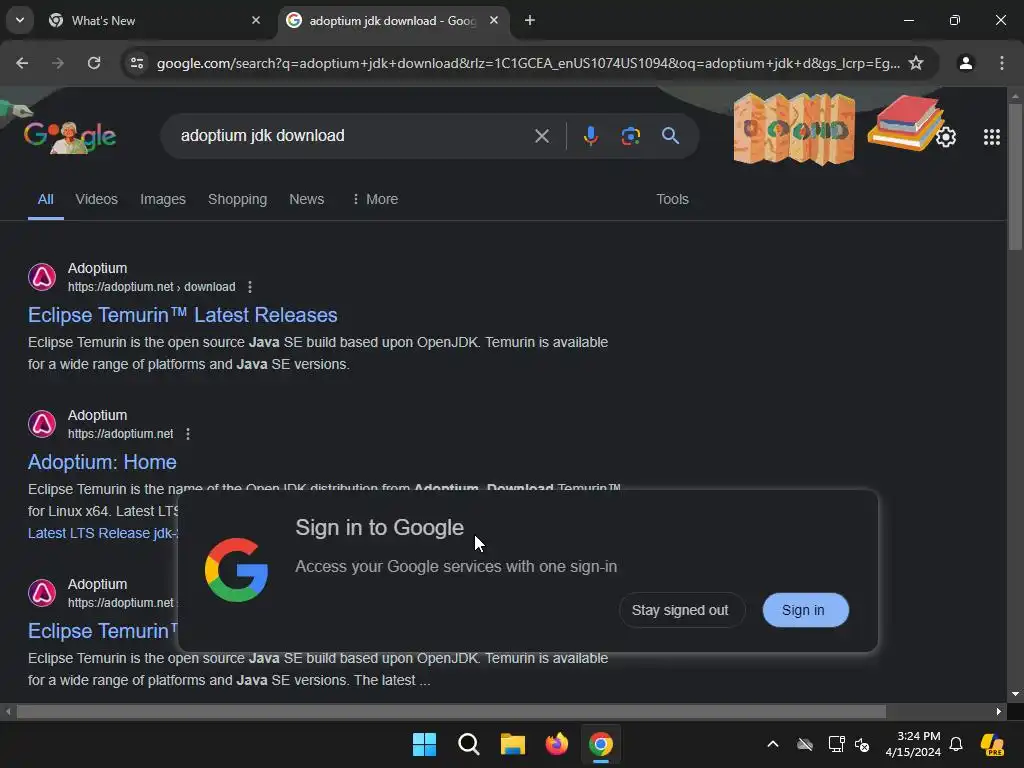Click the horizontal scrollbar thumb
Screen dimensions: 1024x768
451,711
